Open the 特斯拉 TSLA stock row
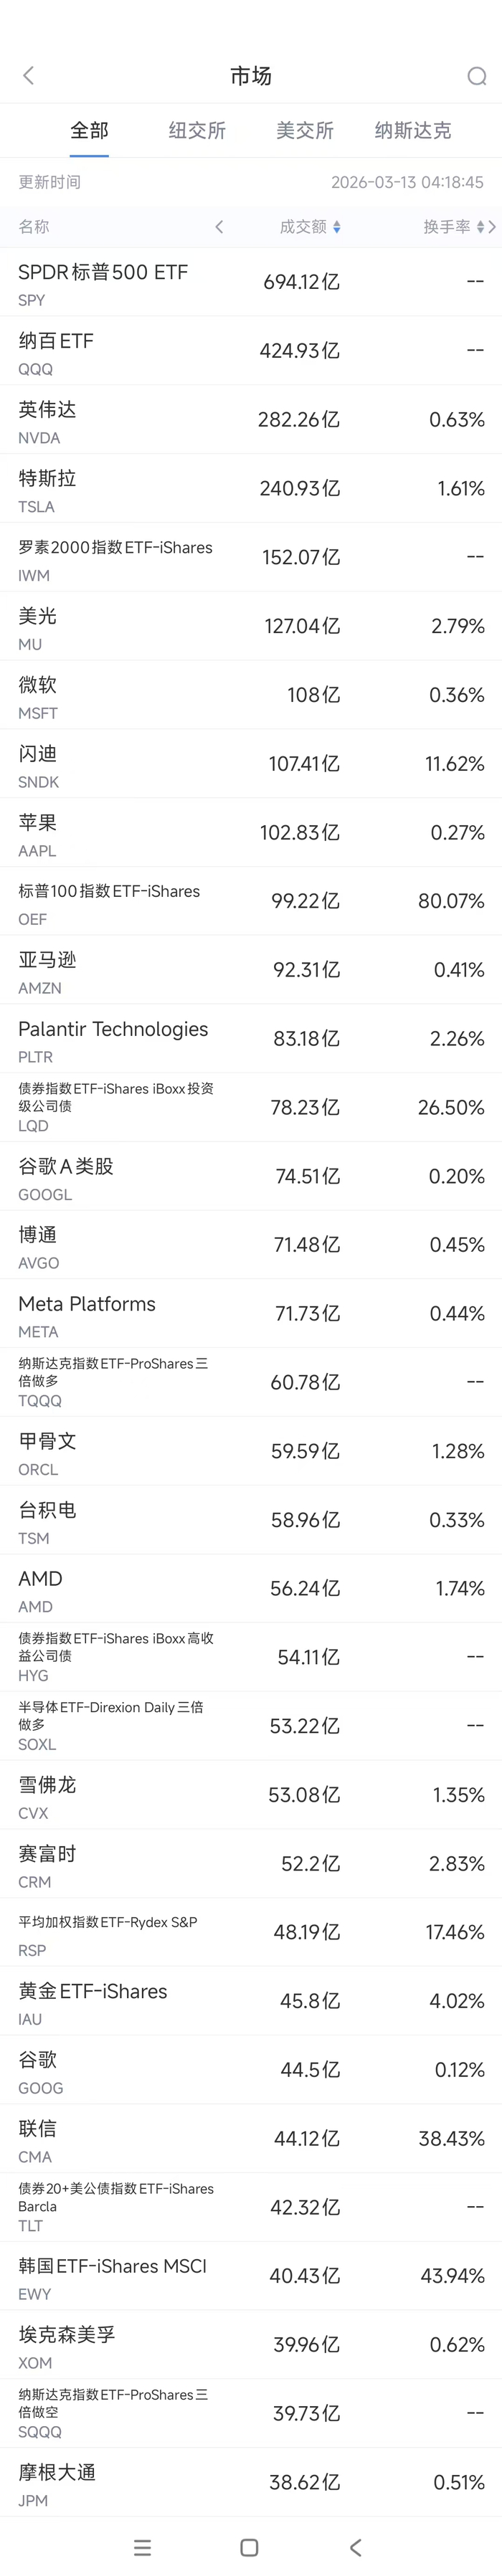Viewport: 502px width, 2576px height. pos(251,490)
